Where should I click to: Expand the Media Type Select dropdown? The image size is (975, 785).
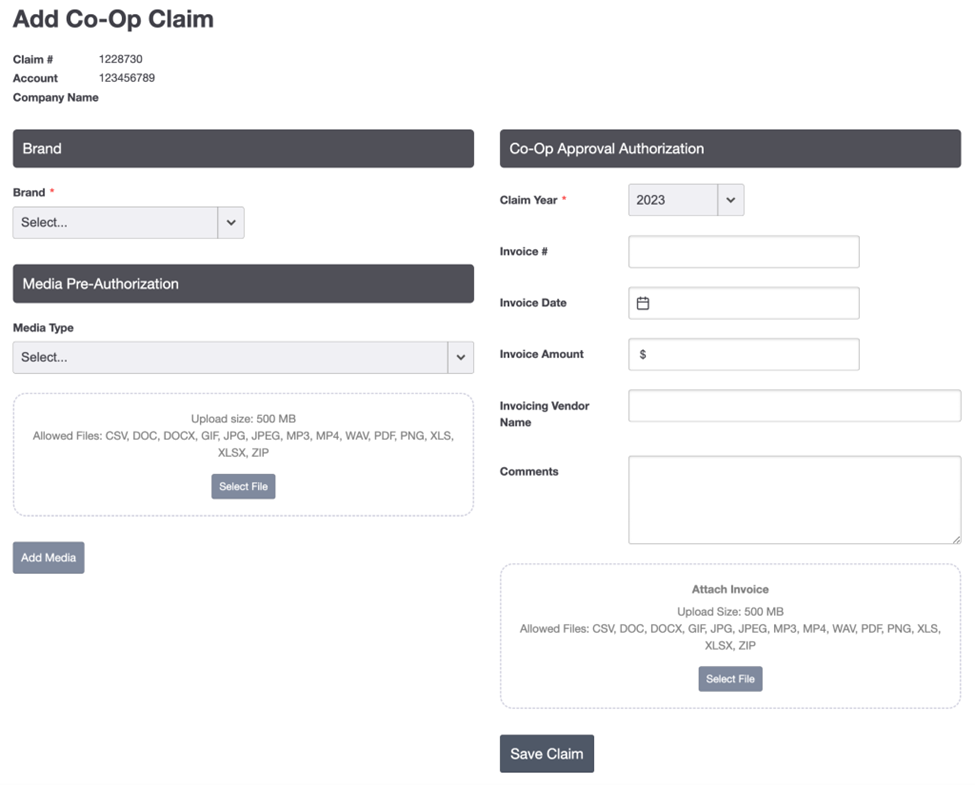(230, 357)
